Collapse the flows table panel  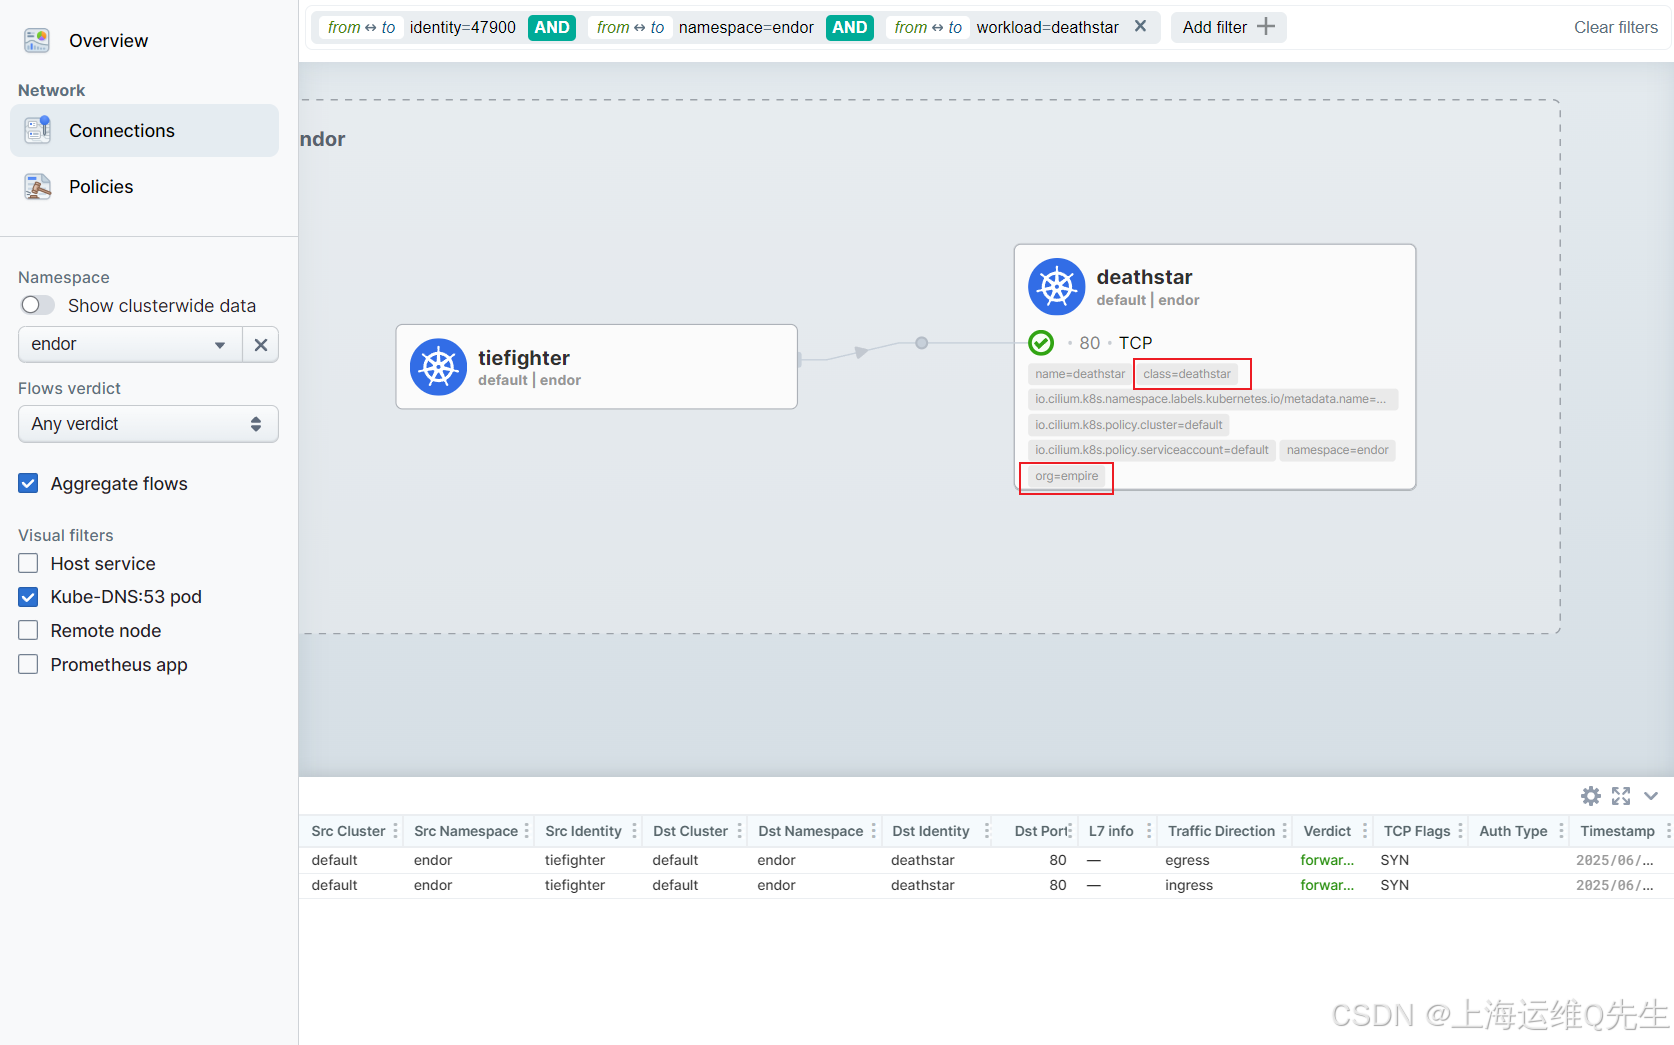pos(1651,796)
